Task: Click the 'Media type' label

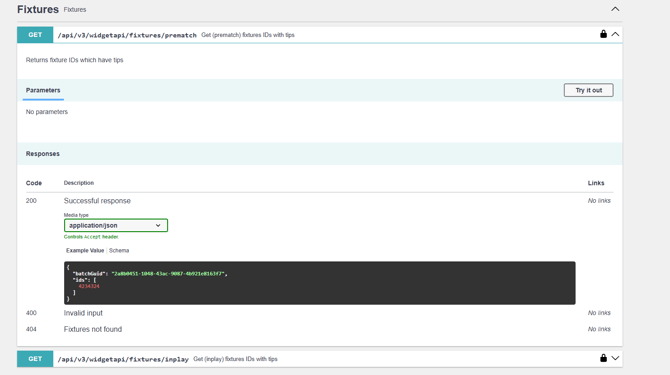Action: pos(76,215)
